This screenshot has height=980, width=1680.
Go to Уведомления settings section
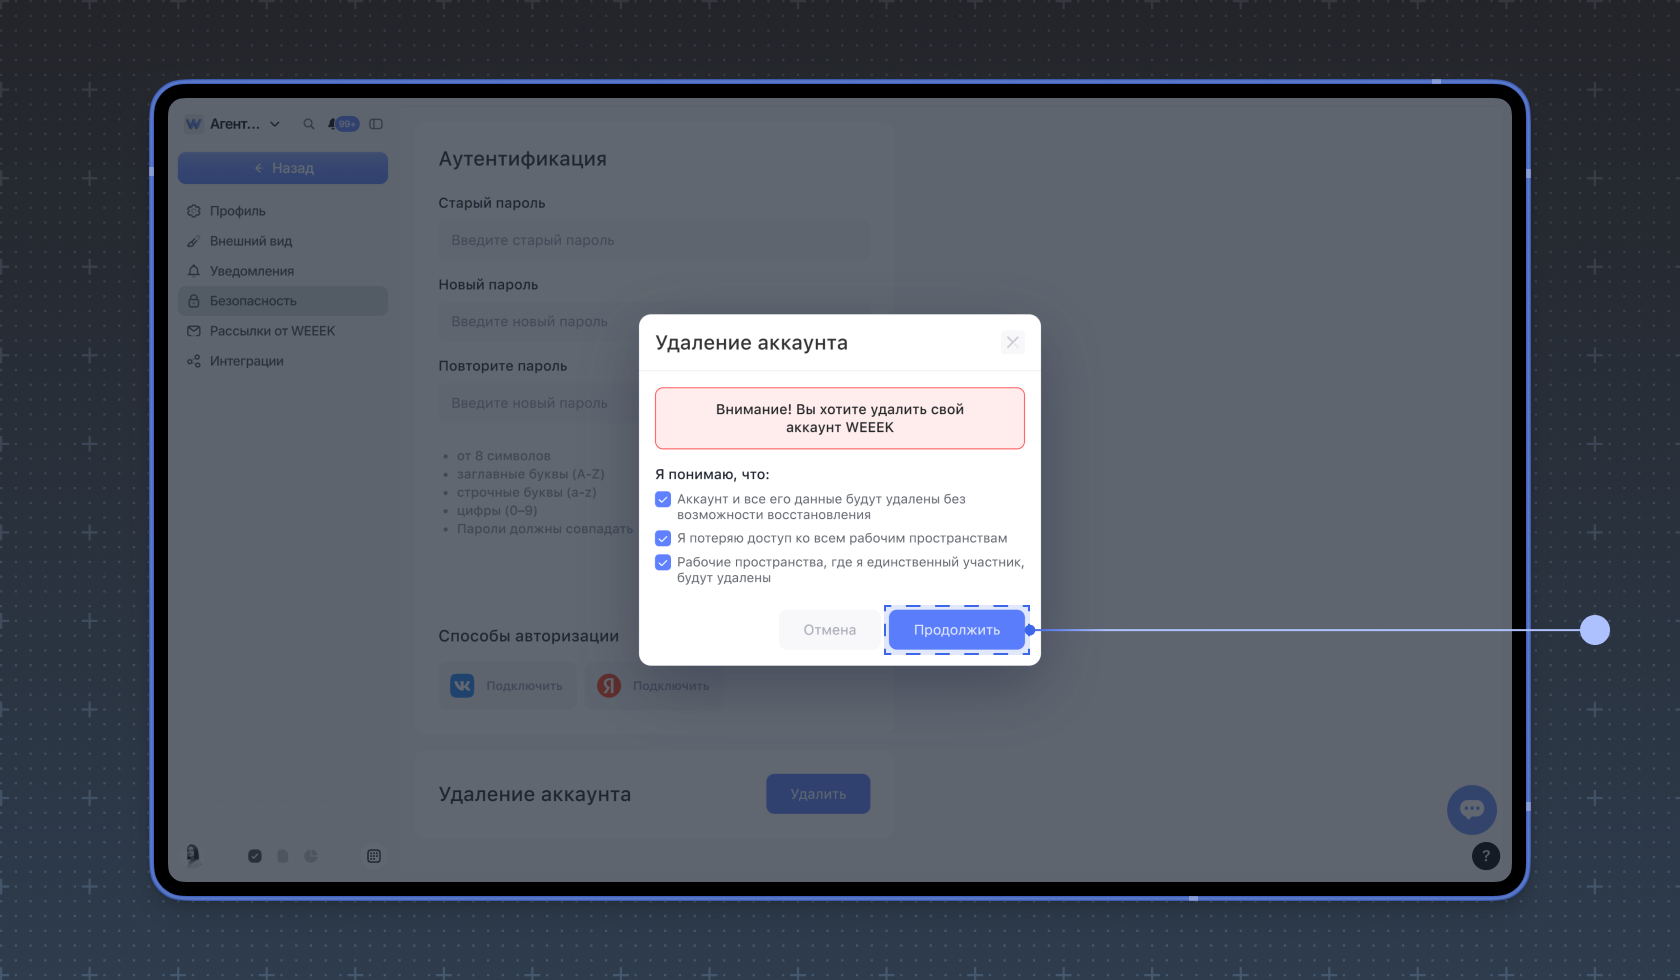pos(252,271)
